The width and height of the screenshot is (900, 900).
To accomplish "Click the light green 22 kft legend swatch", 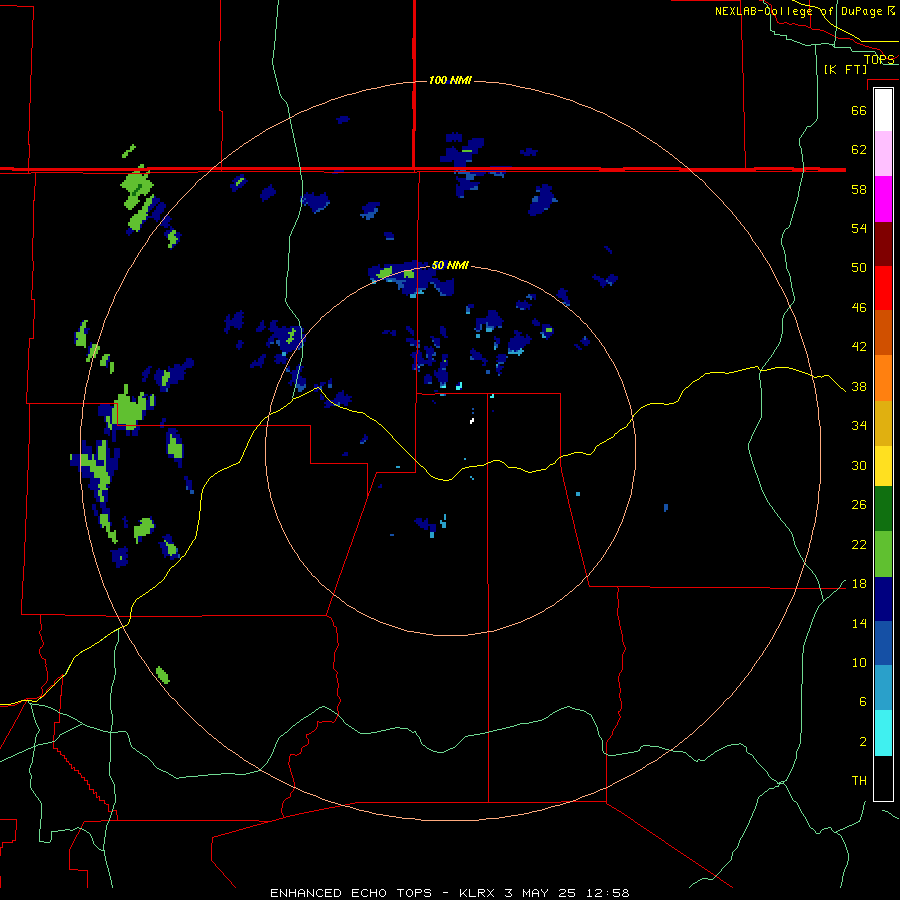I will (x=883, y=554).
